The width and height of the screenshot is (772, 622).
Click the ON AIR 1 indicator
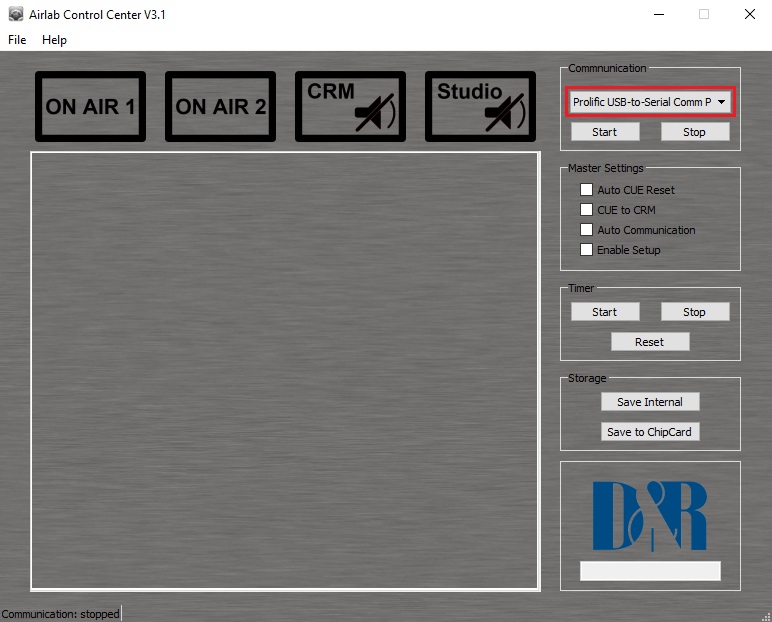tap(90, 106)
